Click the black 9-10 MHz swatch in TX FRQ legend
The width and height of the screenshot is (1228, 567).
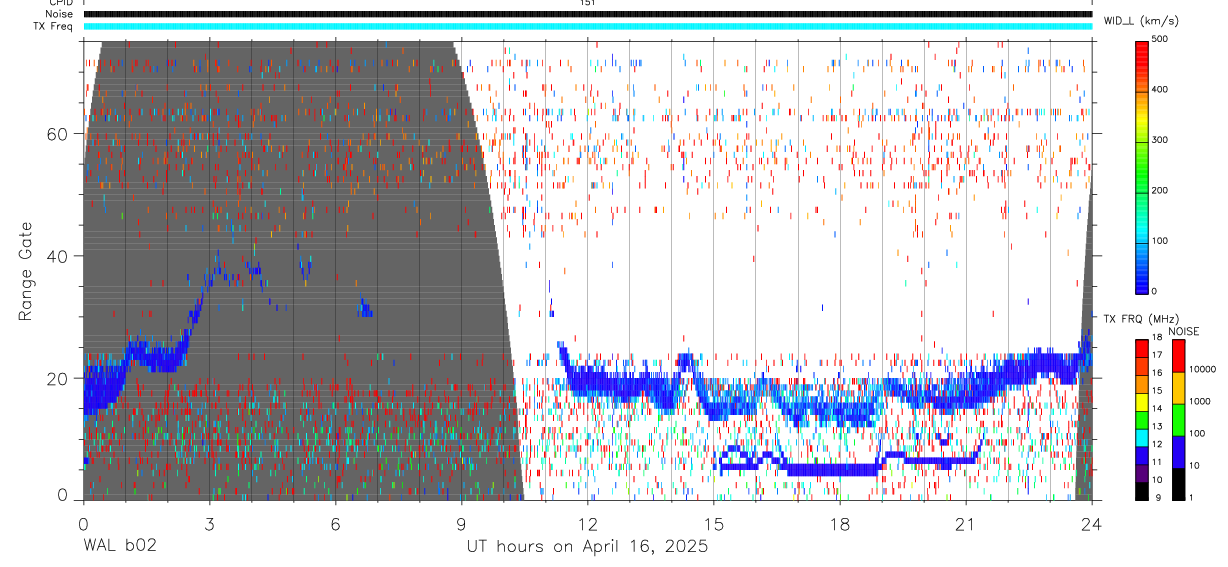point(1142,490)
